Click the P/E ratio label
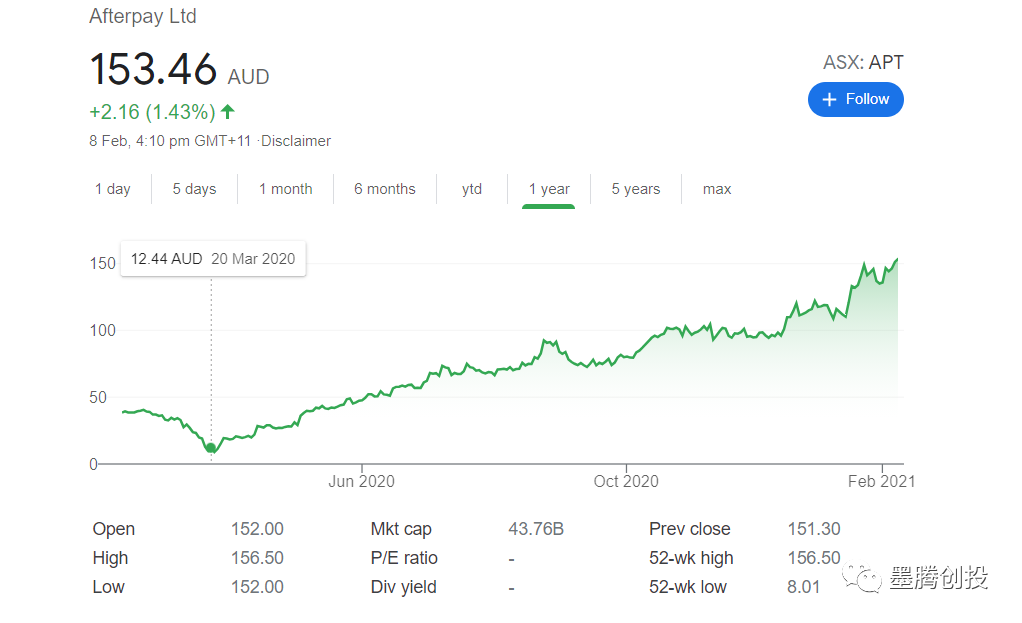 tap(404, 558)
